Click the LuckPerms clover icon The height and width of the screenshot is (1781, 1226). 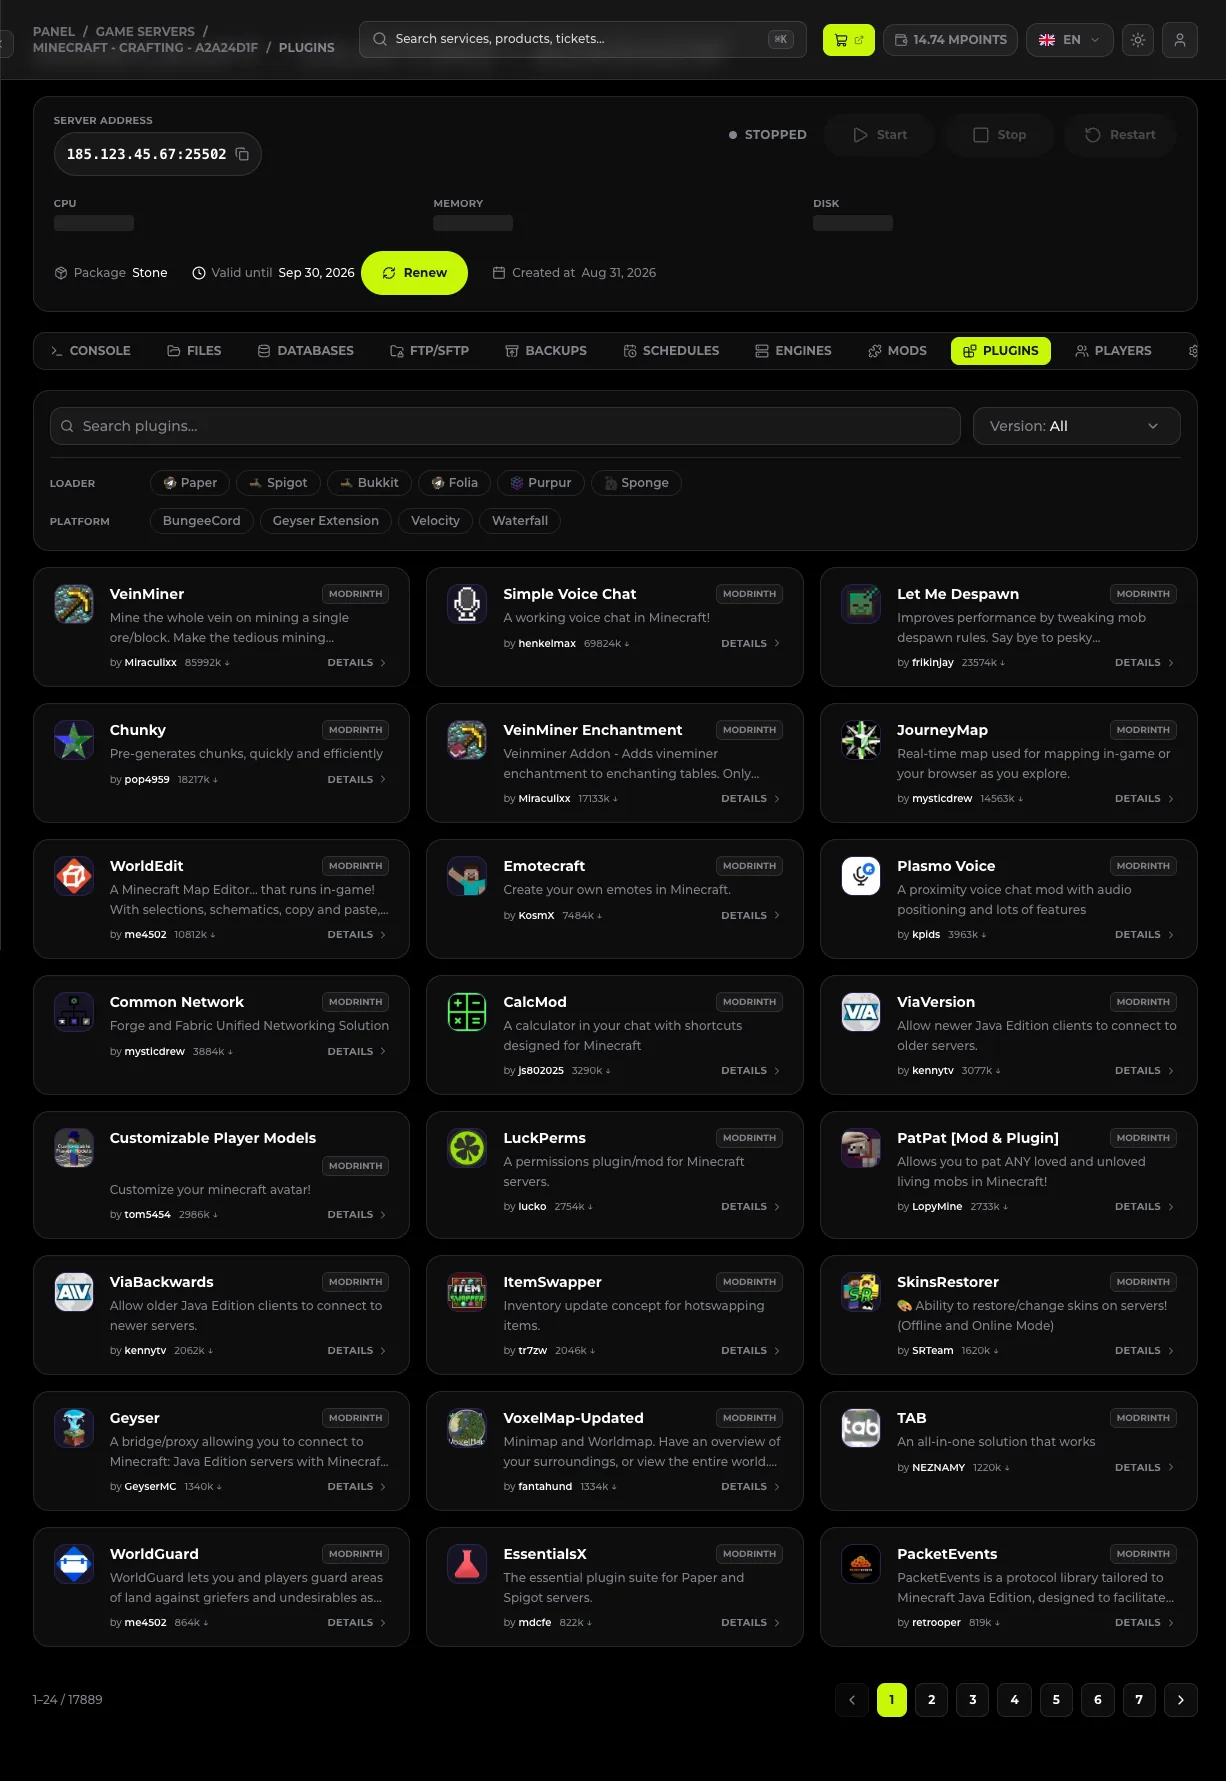[467, 1148]
